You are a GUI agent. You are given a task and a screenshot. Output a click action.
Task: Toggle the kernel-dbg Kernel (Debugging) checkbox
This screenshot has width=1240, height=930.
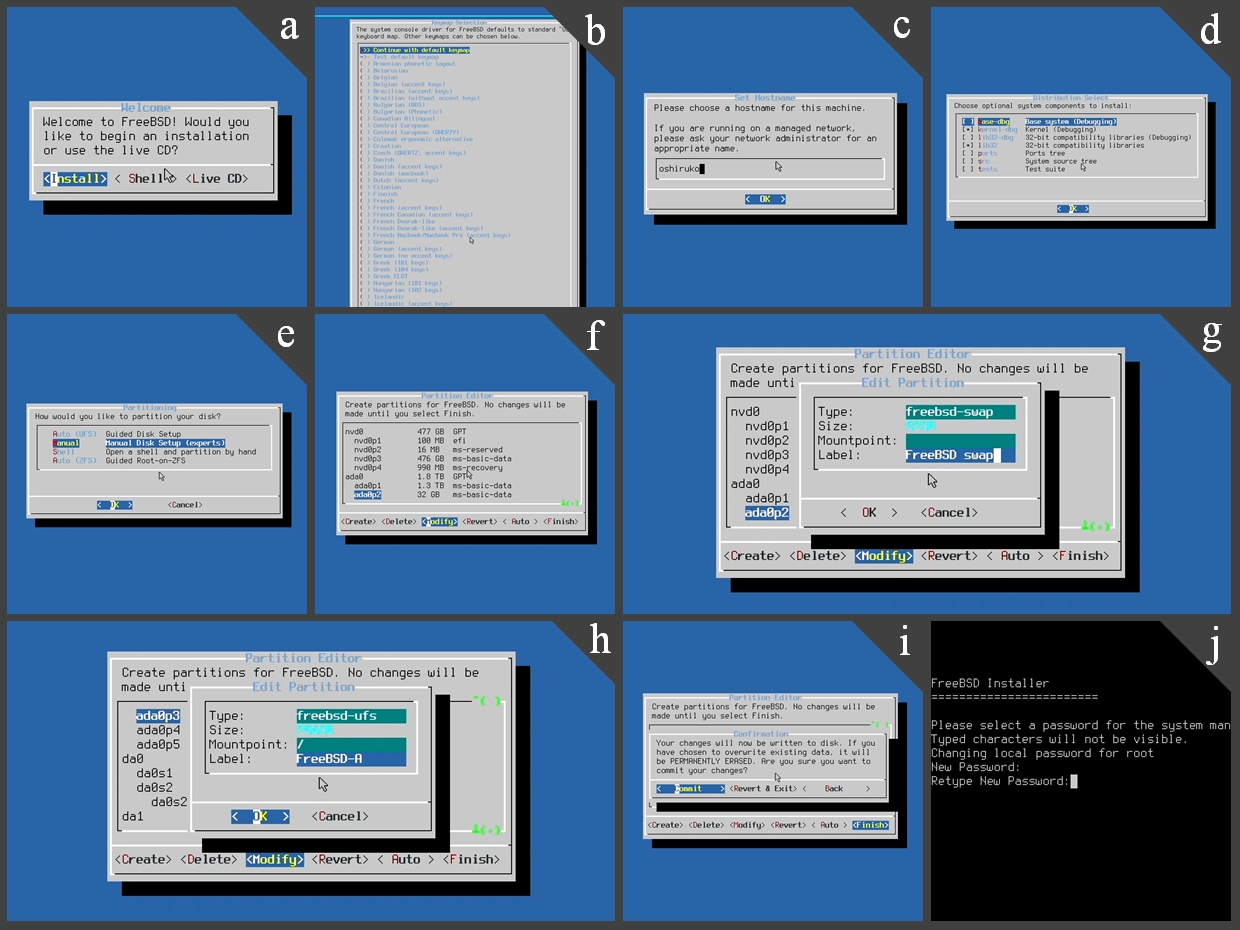click(968, 129)
